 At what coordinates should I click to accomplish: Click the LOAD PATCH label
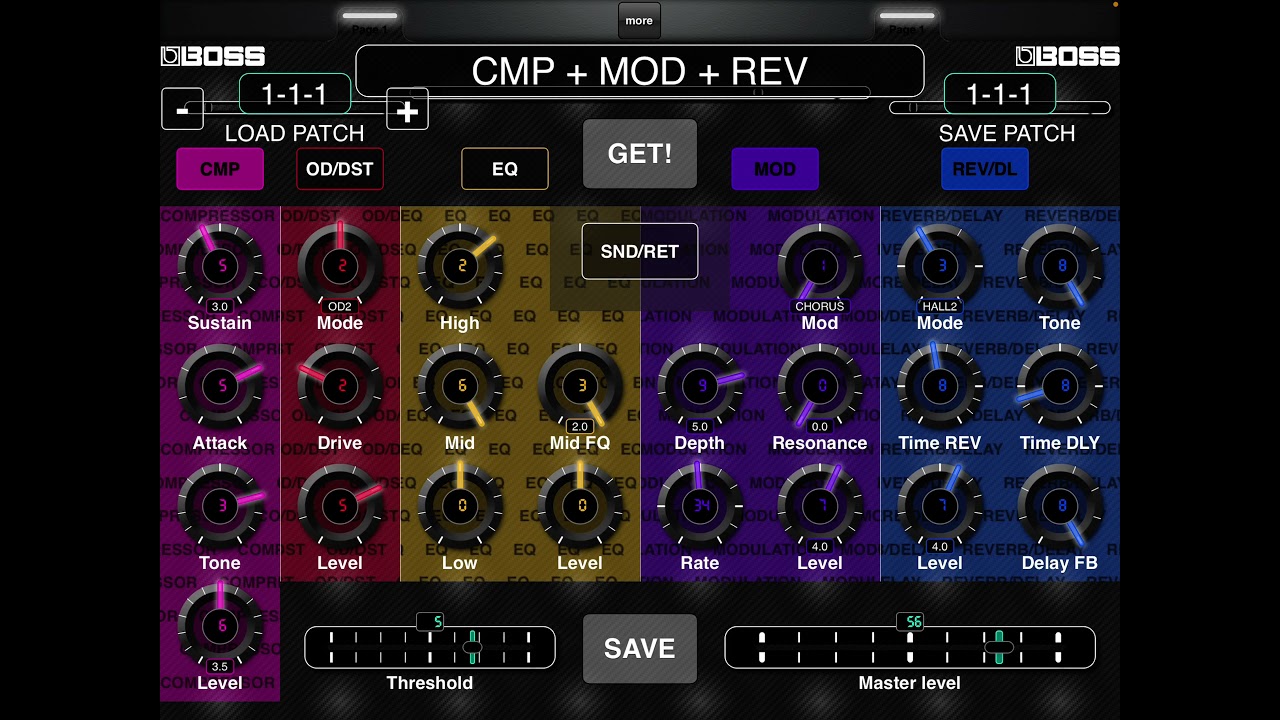point(294,134)
